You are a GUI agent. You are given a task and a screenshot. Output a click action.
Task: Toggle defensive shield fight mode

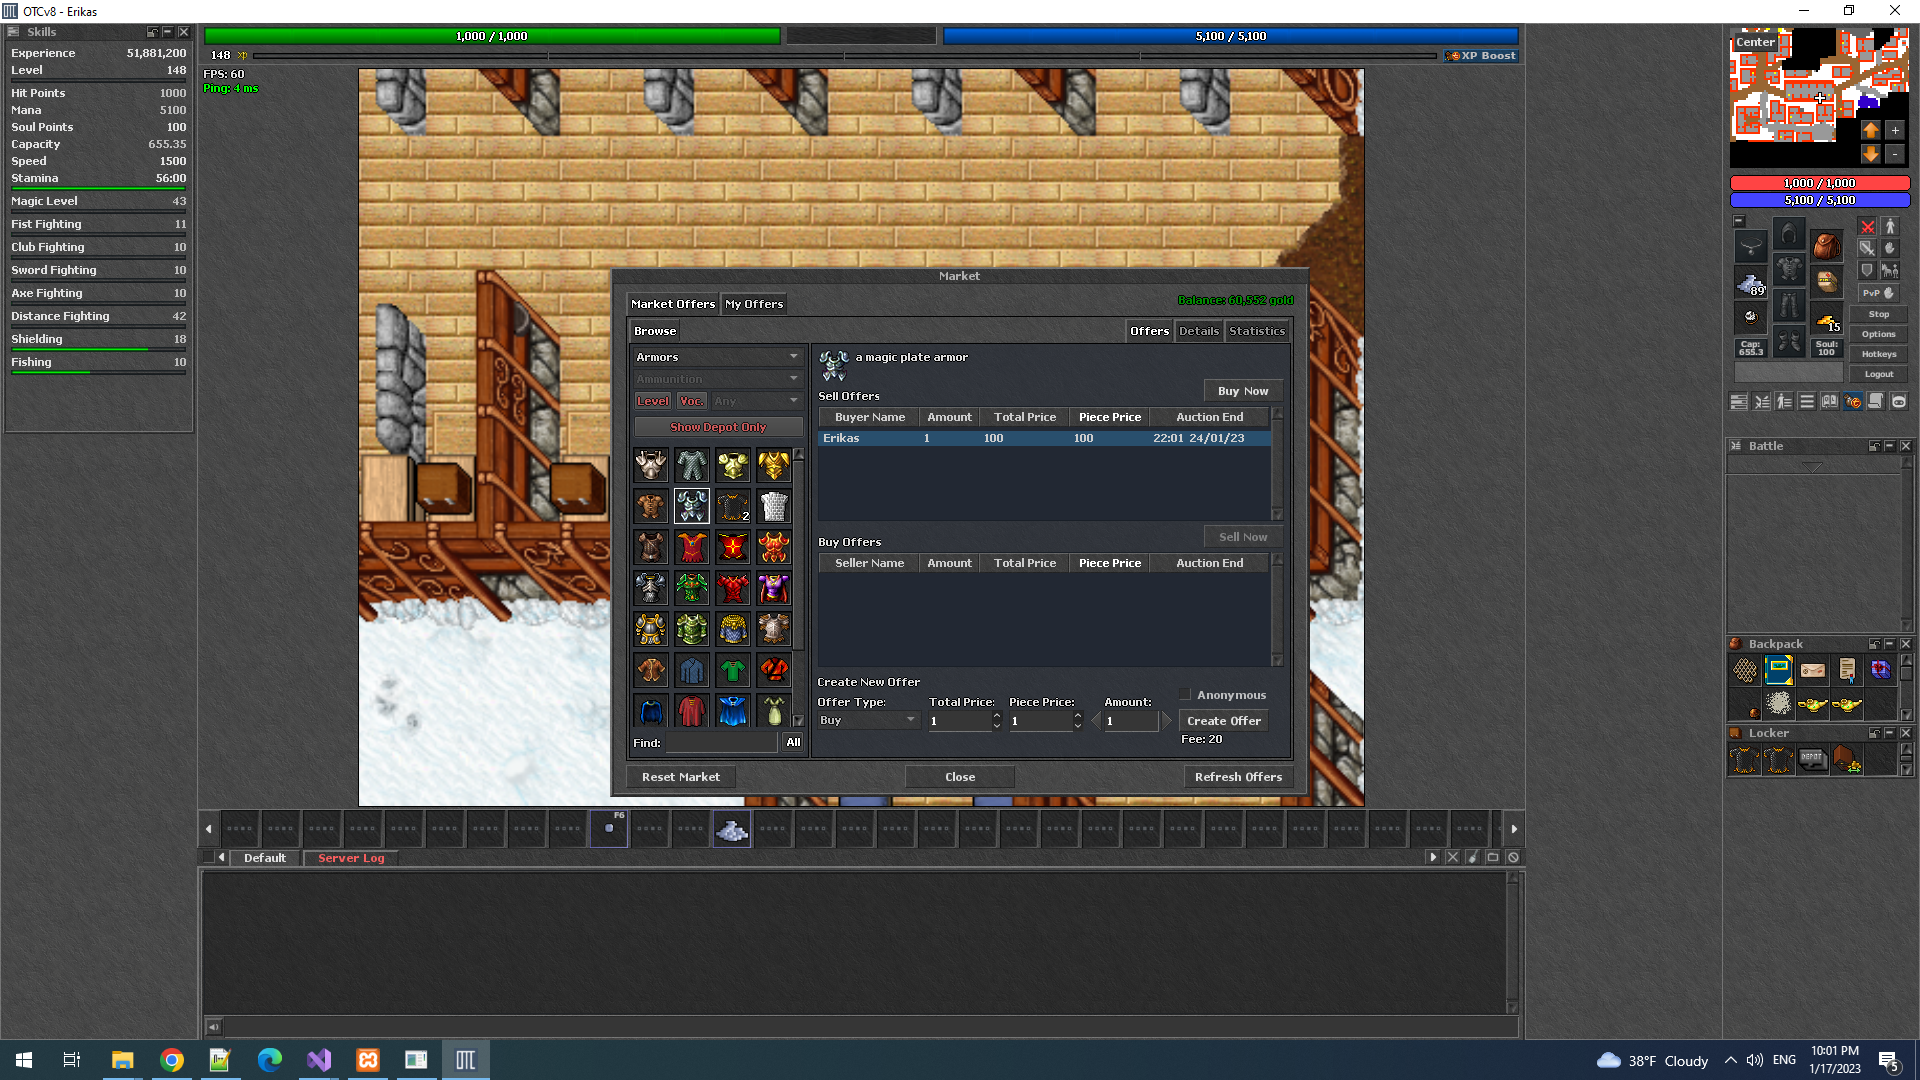pyautogui.click(x=1867, y=271)
